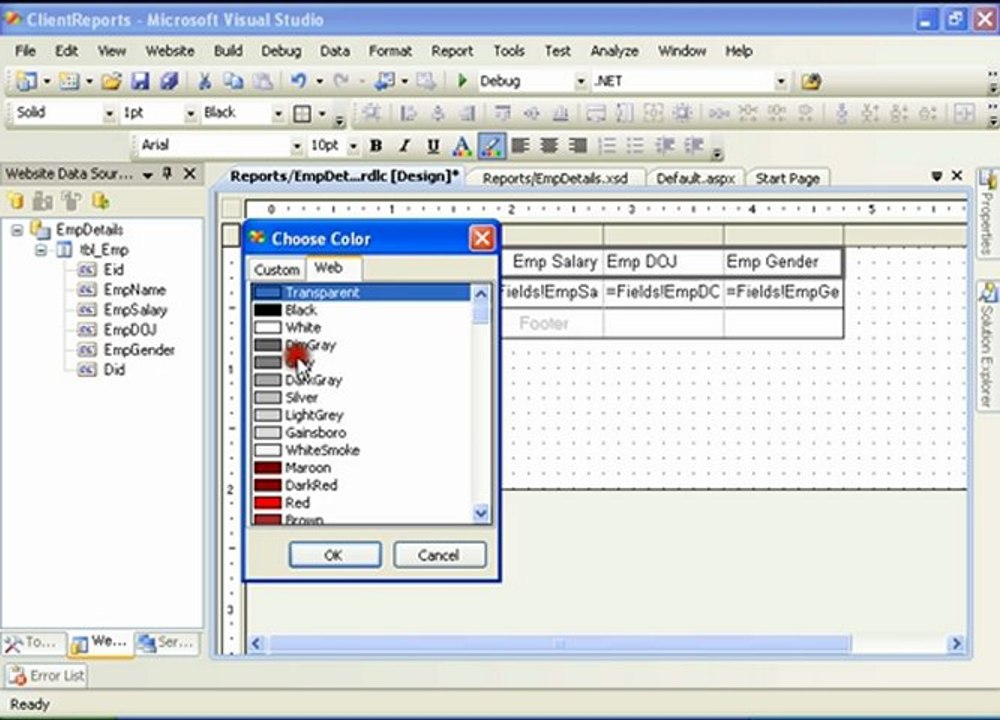The height and width of the screenshot is (720, 1000).
Task: Click the Decrease Indent icon
Action: tap(665, 146)
